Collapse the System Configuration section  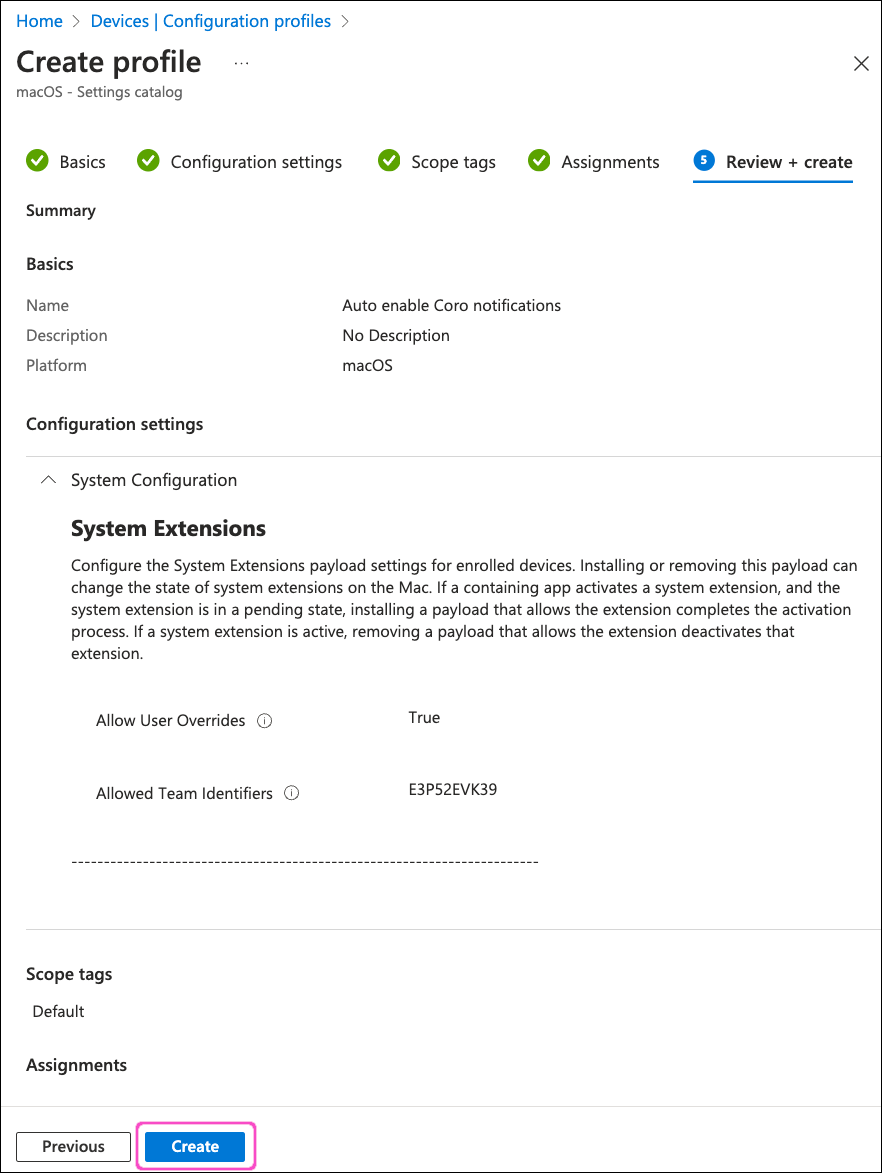[x=47, y=480]
